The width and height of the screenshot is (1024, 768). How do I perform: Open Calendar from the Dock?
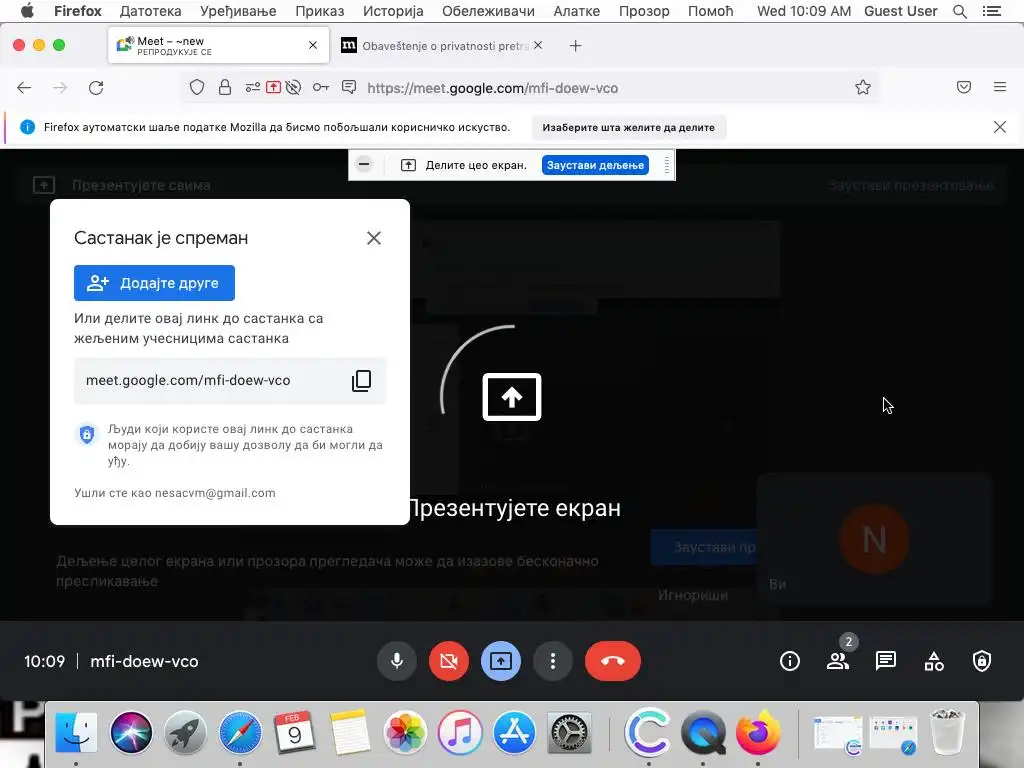coord(295,731)
